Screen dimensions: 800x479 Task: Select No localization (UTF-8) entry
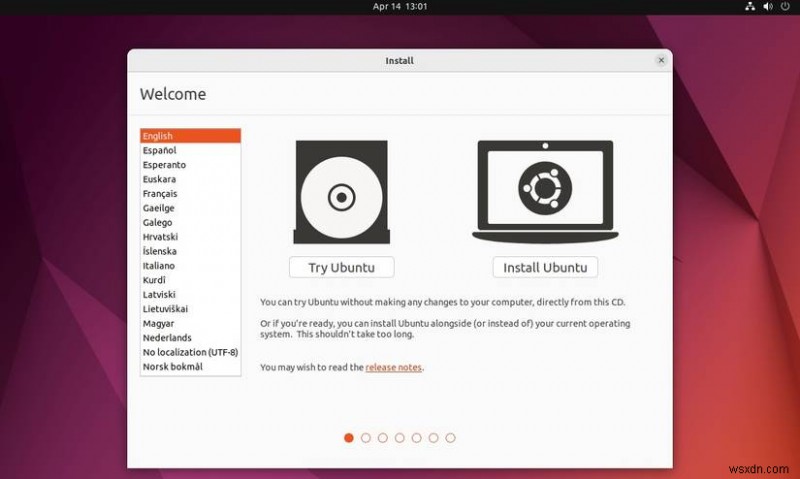(x=190, y=352)
